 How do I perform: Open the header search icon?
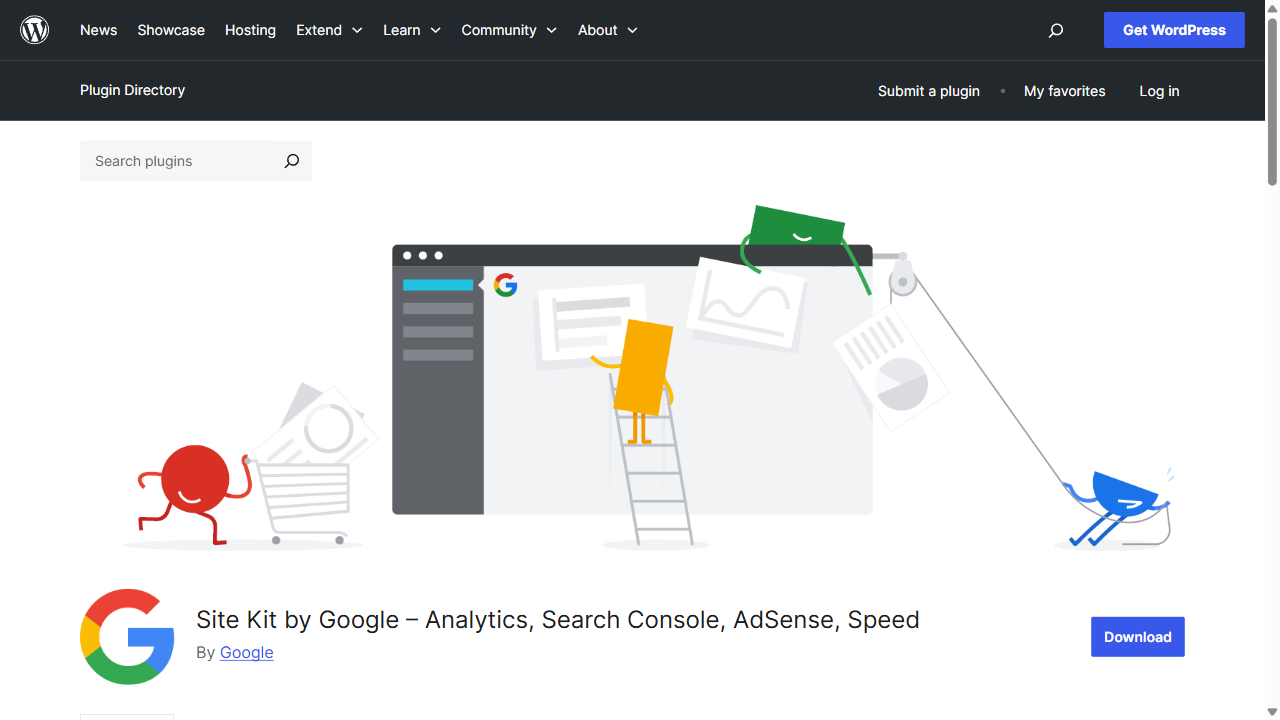1055,30
